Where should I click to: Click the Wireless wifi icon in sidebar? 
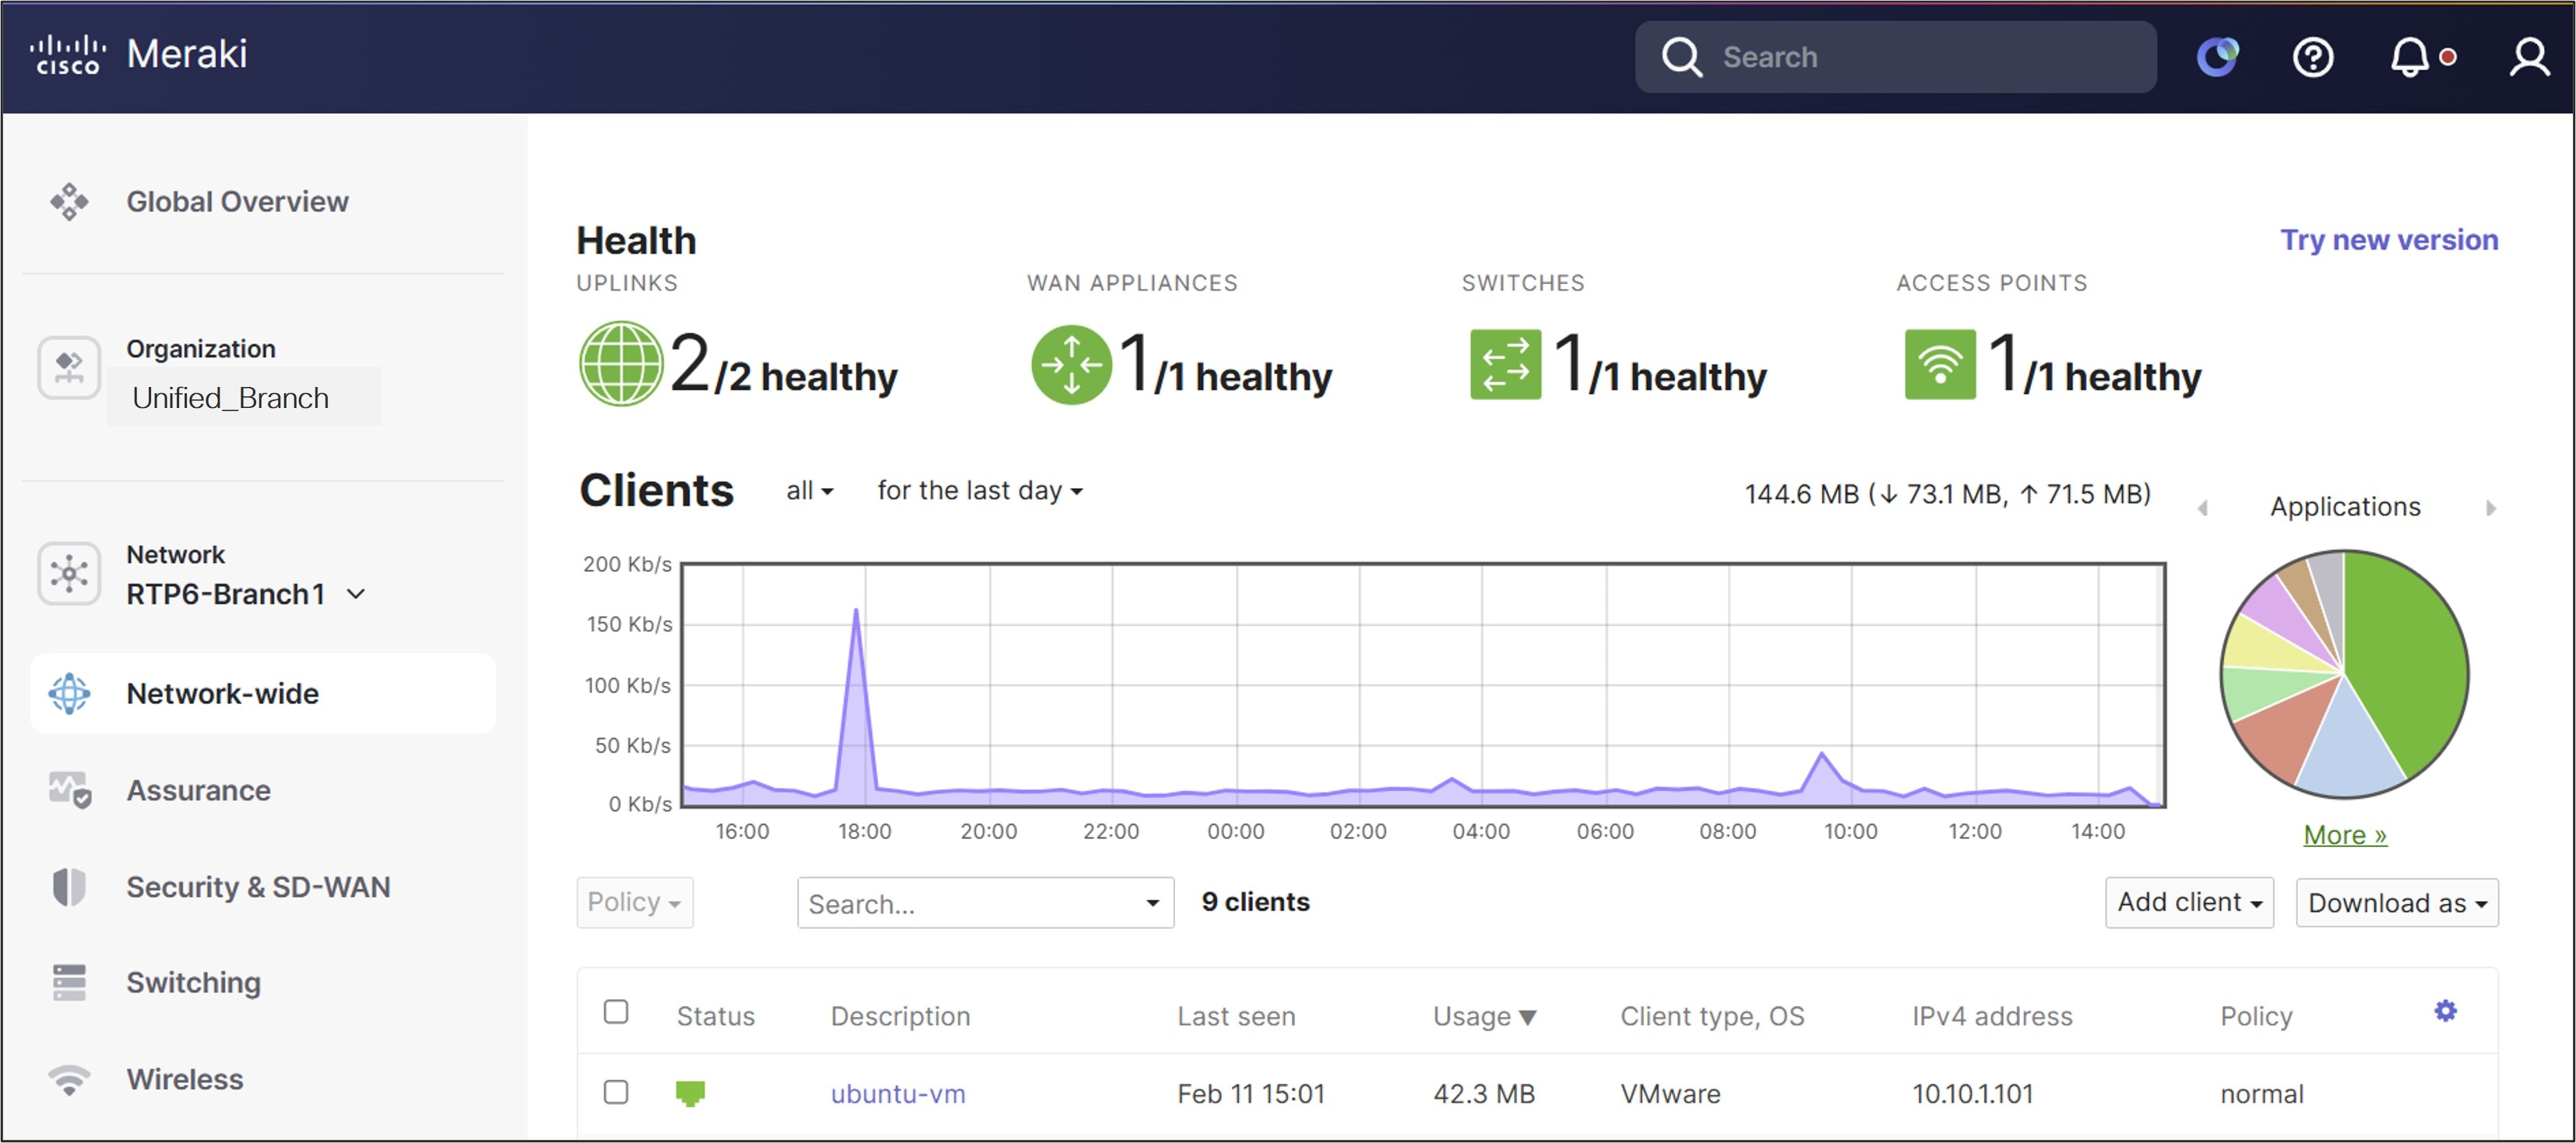[69, 1079]
